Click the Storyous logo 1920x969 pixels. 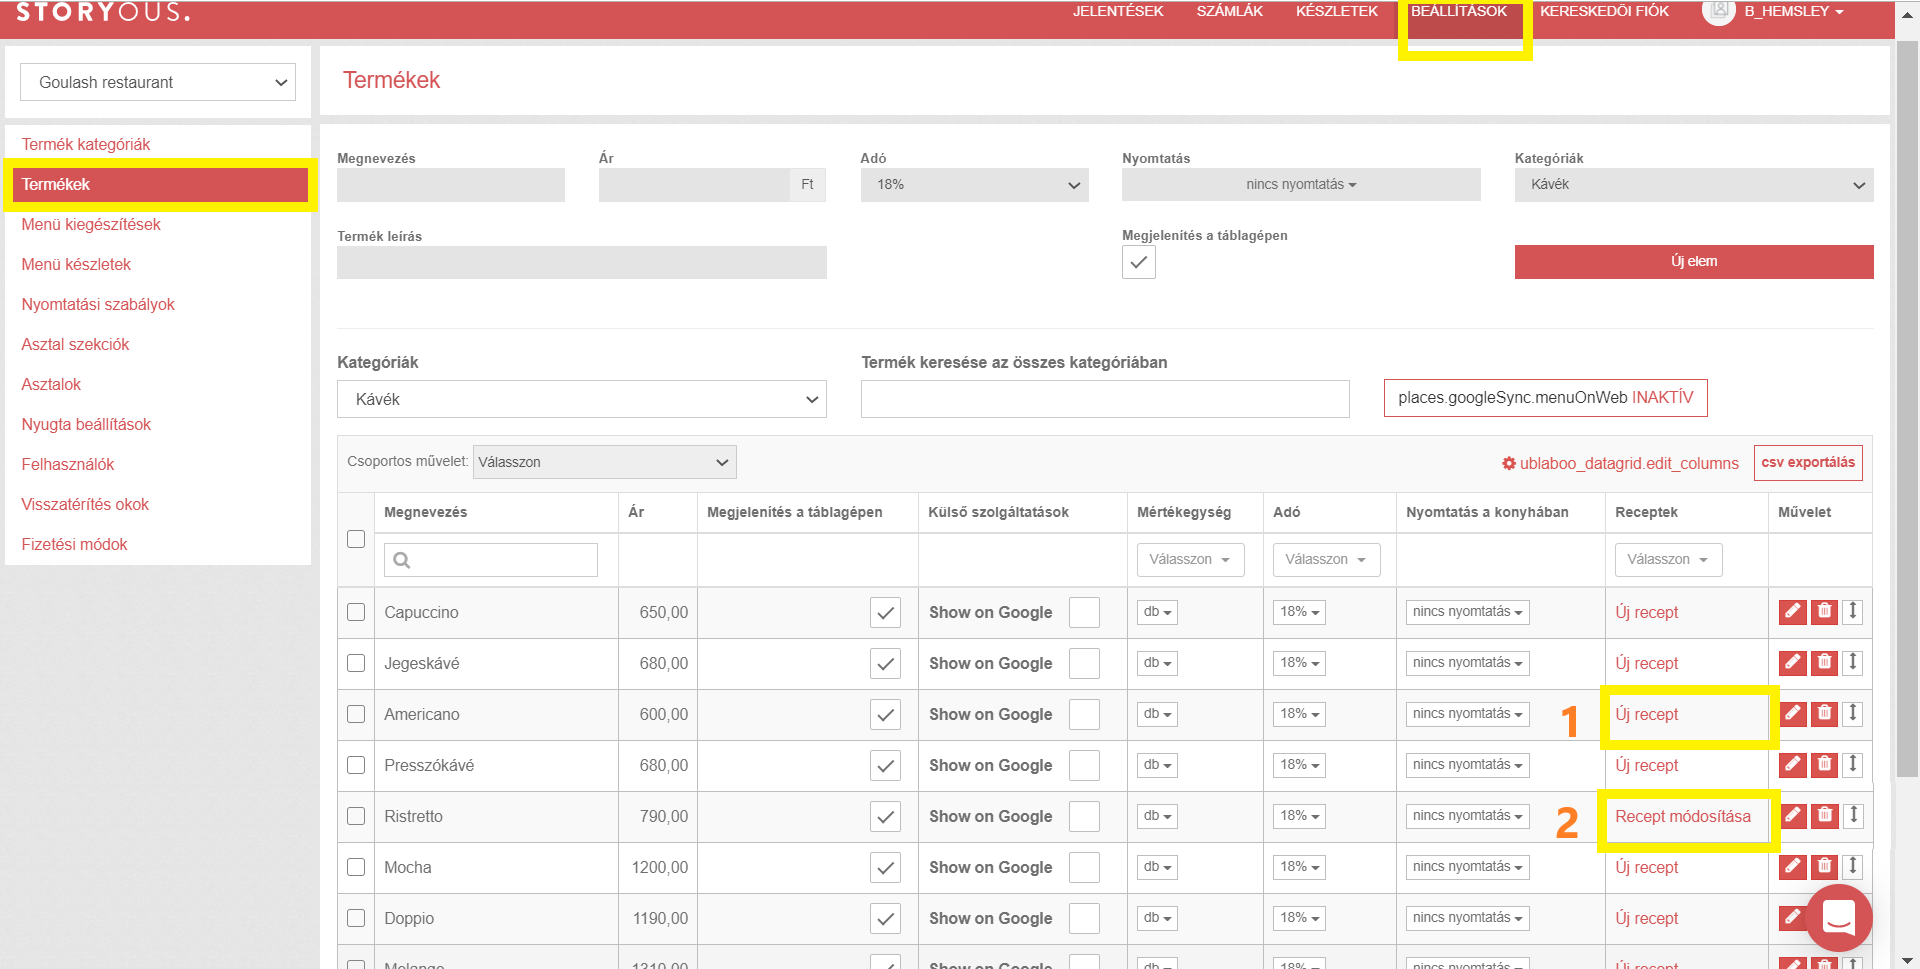[x=103, y=12]
